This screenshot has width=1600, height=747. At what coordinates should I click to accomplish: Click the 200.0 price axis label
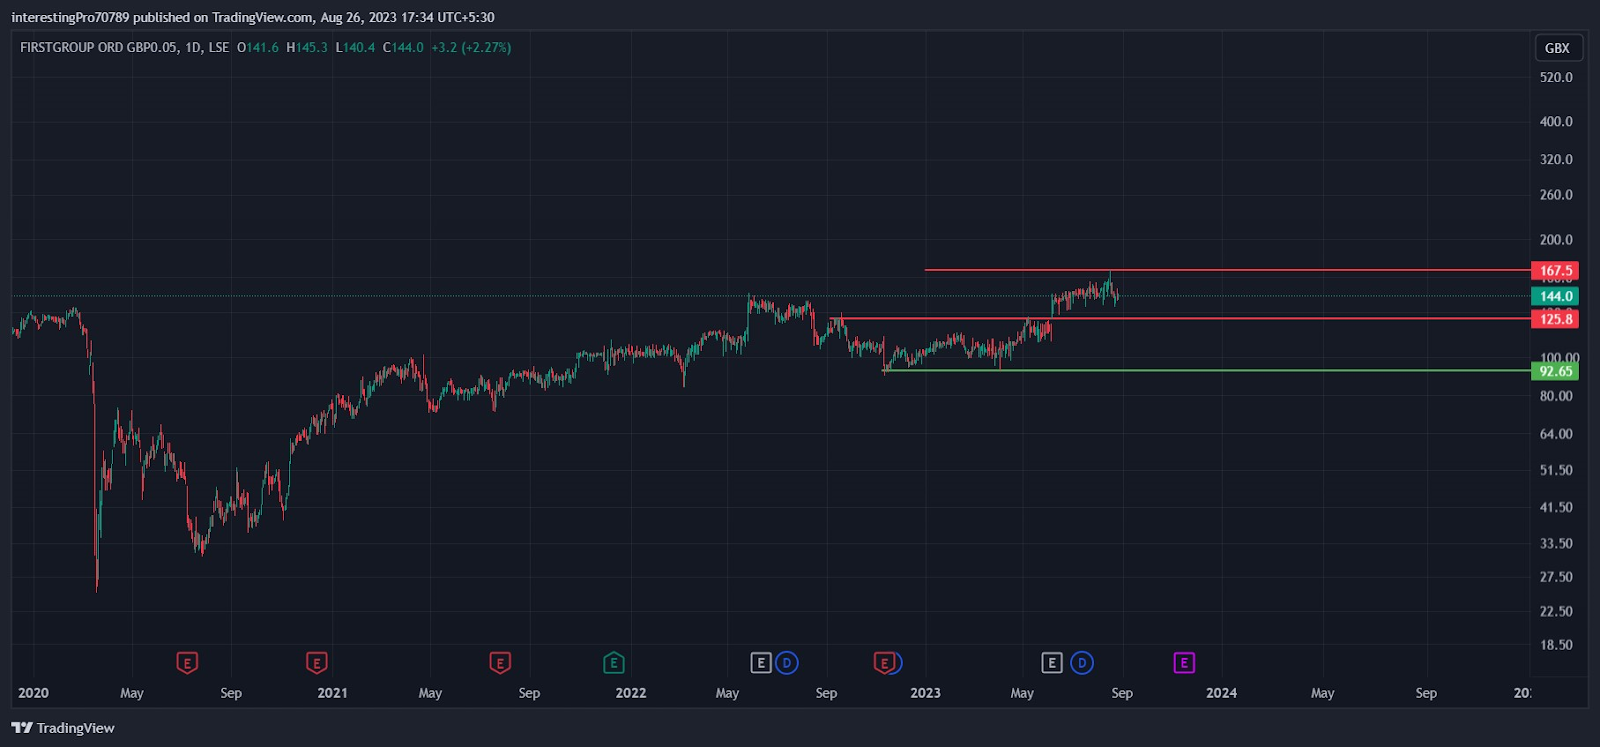click(x=1556, y=240)
